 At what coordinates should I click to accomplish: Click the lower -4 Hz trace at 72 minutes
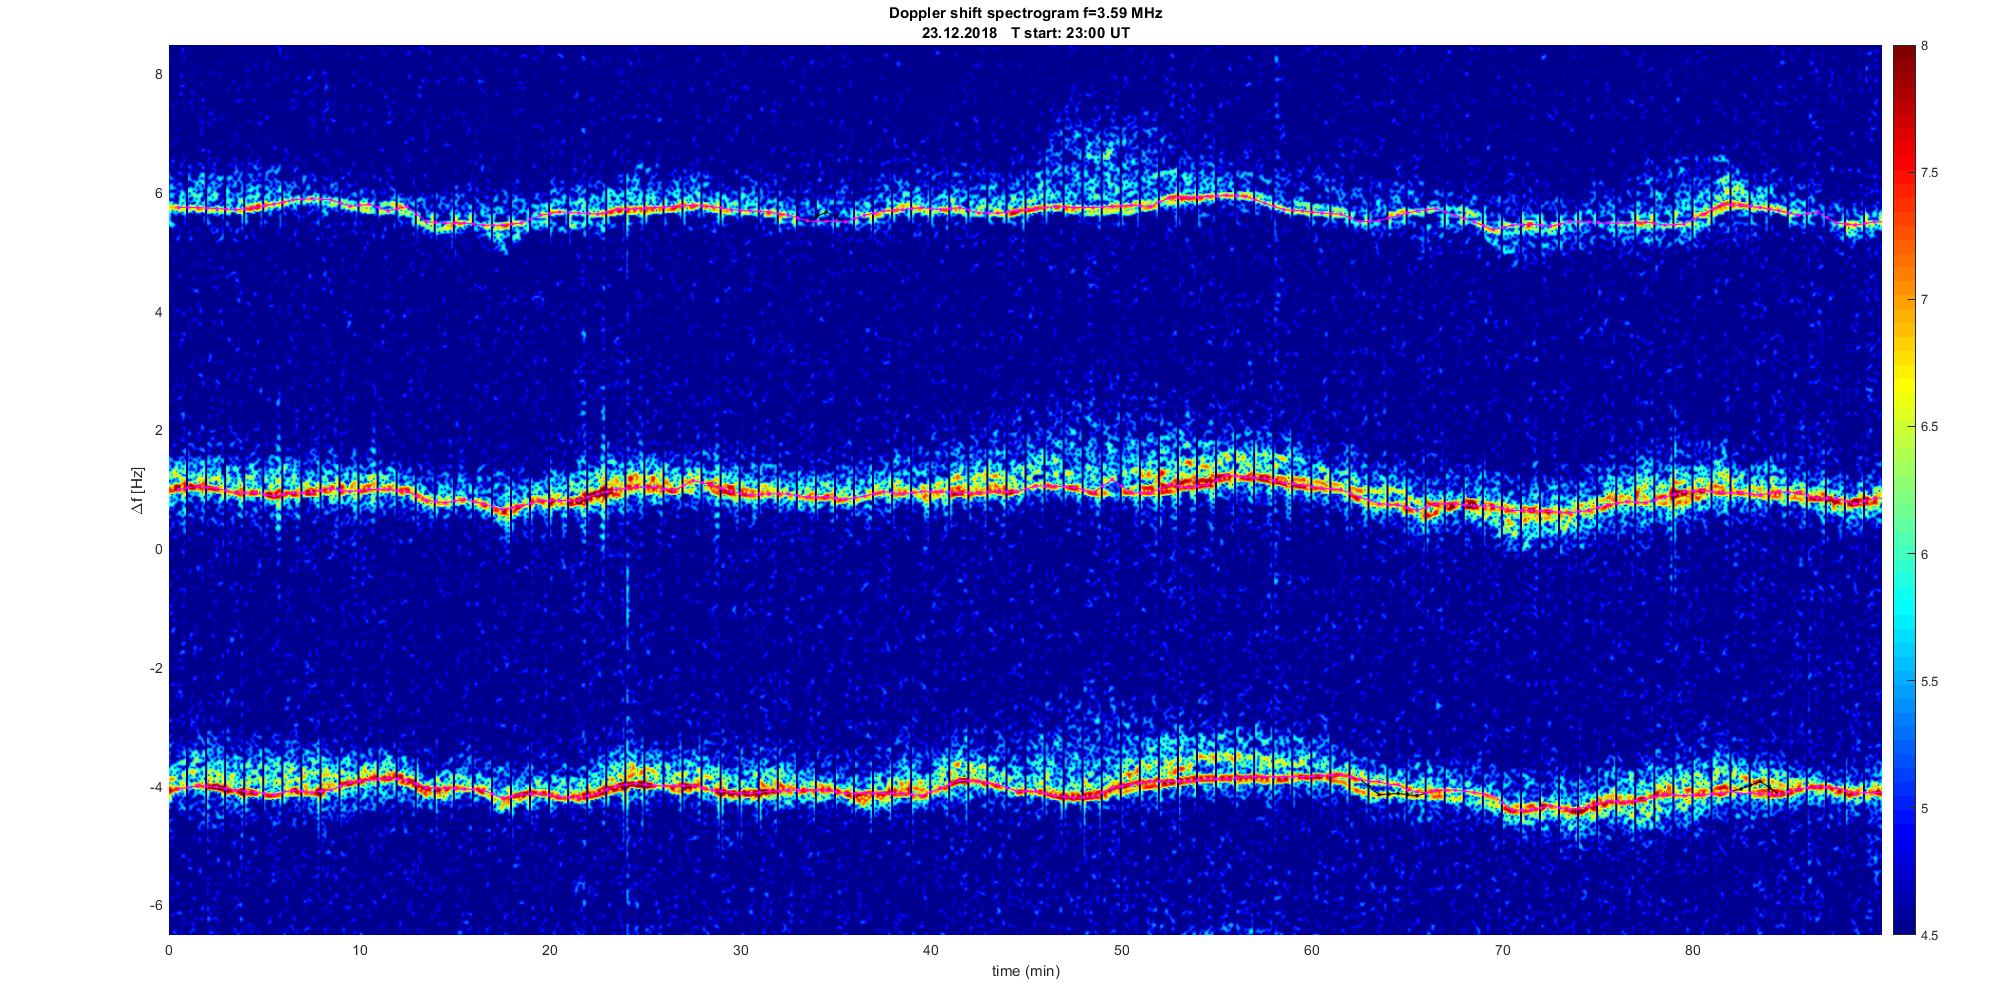pyautogui.click(x=1540, y=808)
